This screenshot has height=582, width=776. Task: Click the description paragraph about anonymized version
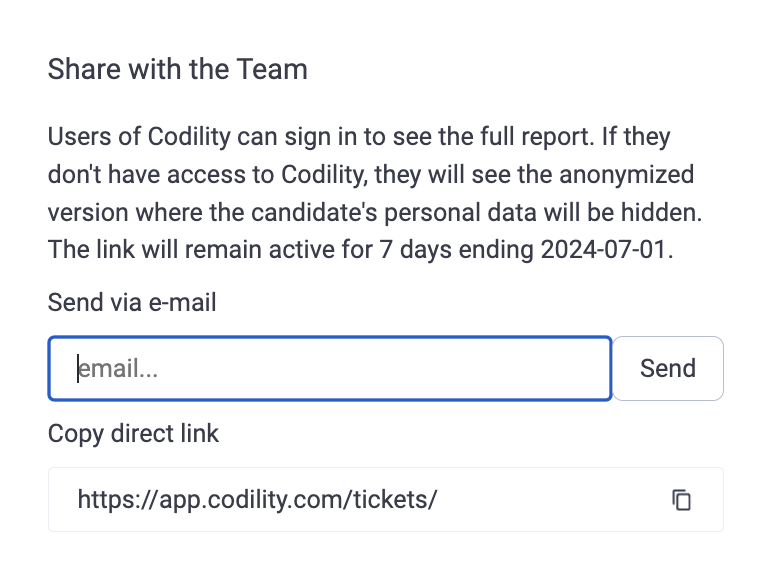(x=375, y=193)
